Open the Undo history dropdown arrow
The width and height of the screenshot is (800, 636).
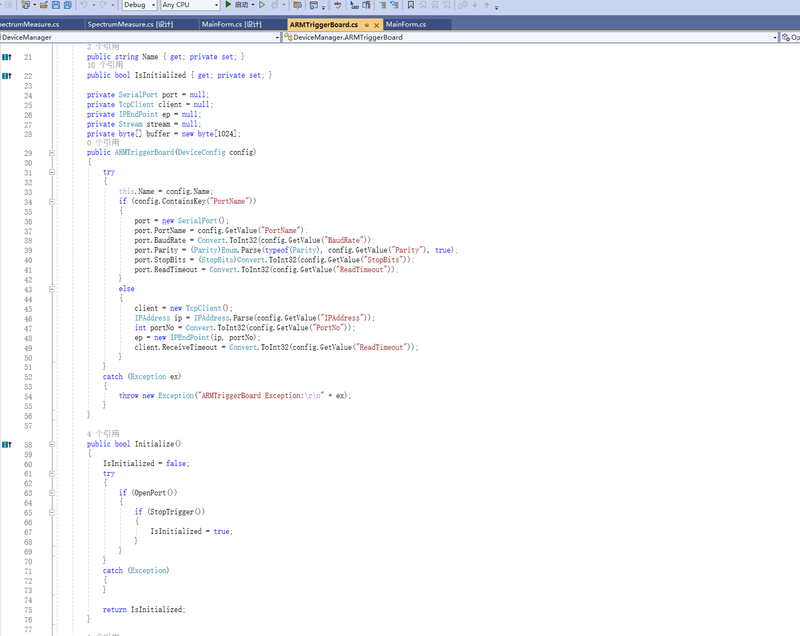pos(94,5)
